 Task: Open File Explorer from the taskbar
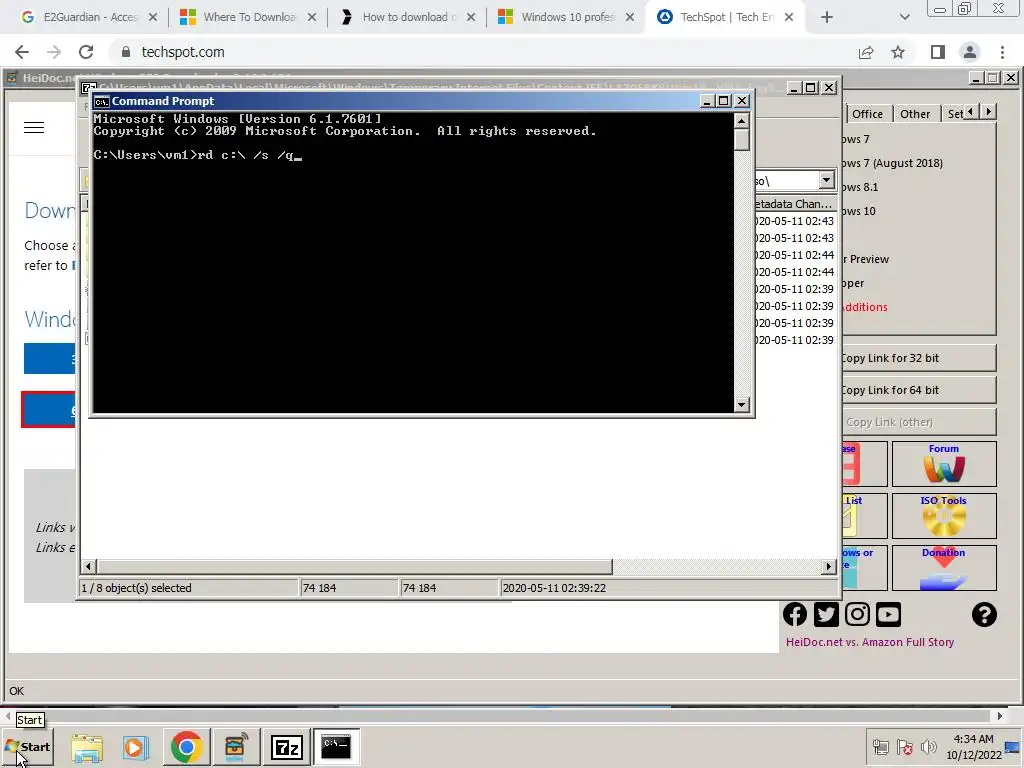(x=87, y=747)
